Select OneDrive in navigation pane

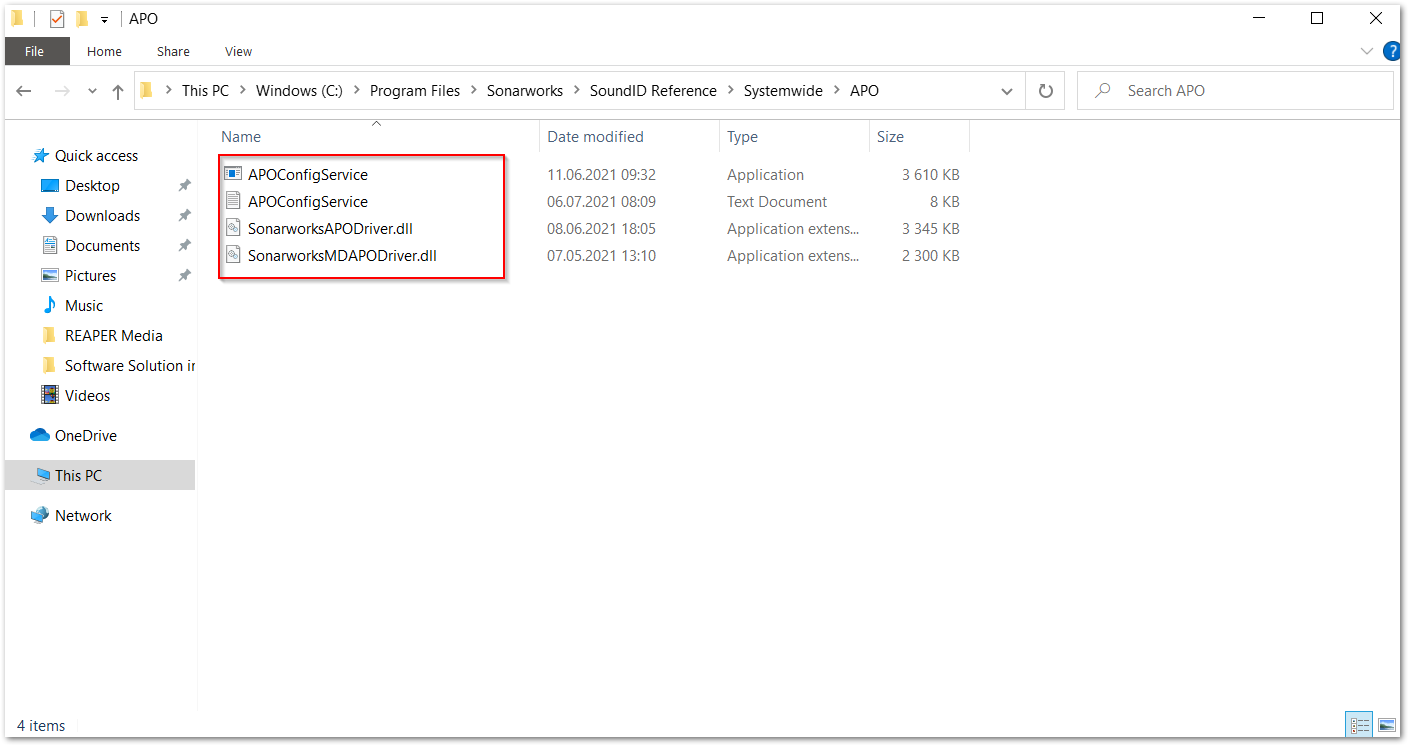coord(85,436)
